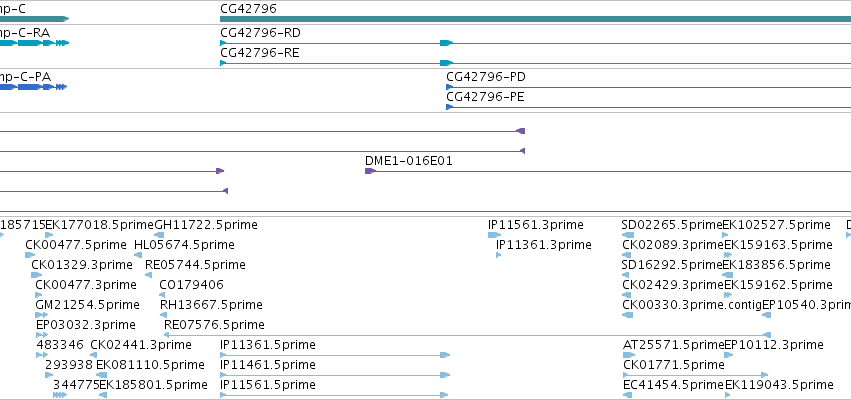Open the CK01771.5prime EST label
The width and height of the screenshot is (851, 400).
tap(674, 365)
